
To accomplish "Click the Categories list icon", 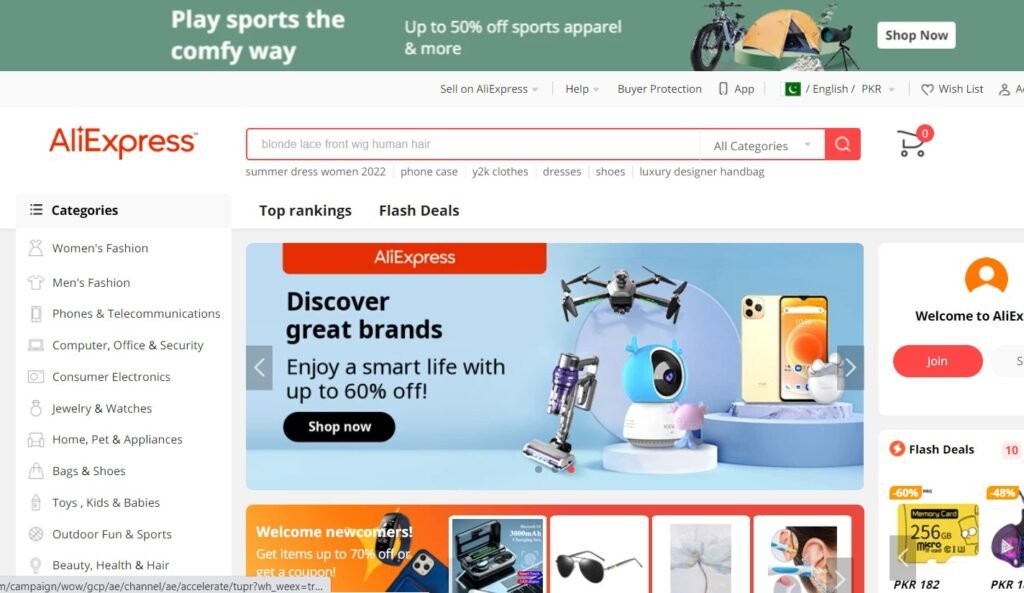I will [x=36, y=210].
